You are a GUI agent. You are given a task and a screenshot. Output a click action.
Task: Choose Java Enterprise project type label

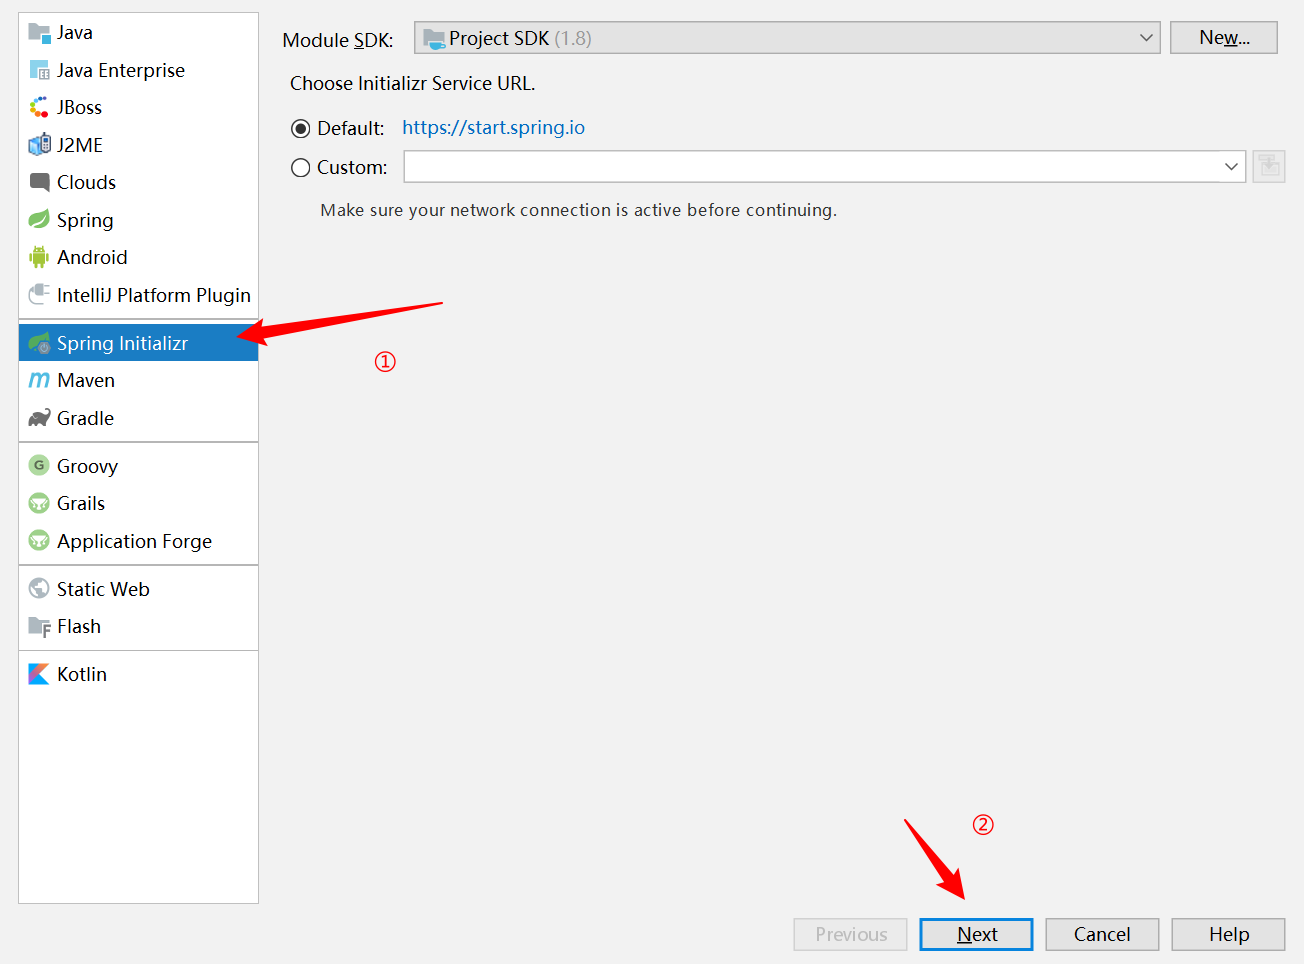(x=121, y=70)
